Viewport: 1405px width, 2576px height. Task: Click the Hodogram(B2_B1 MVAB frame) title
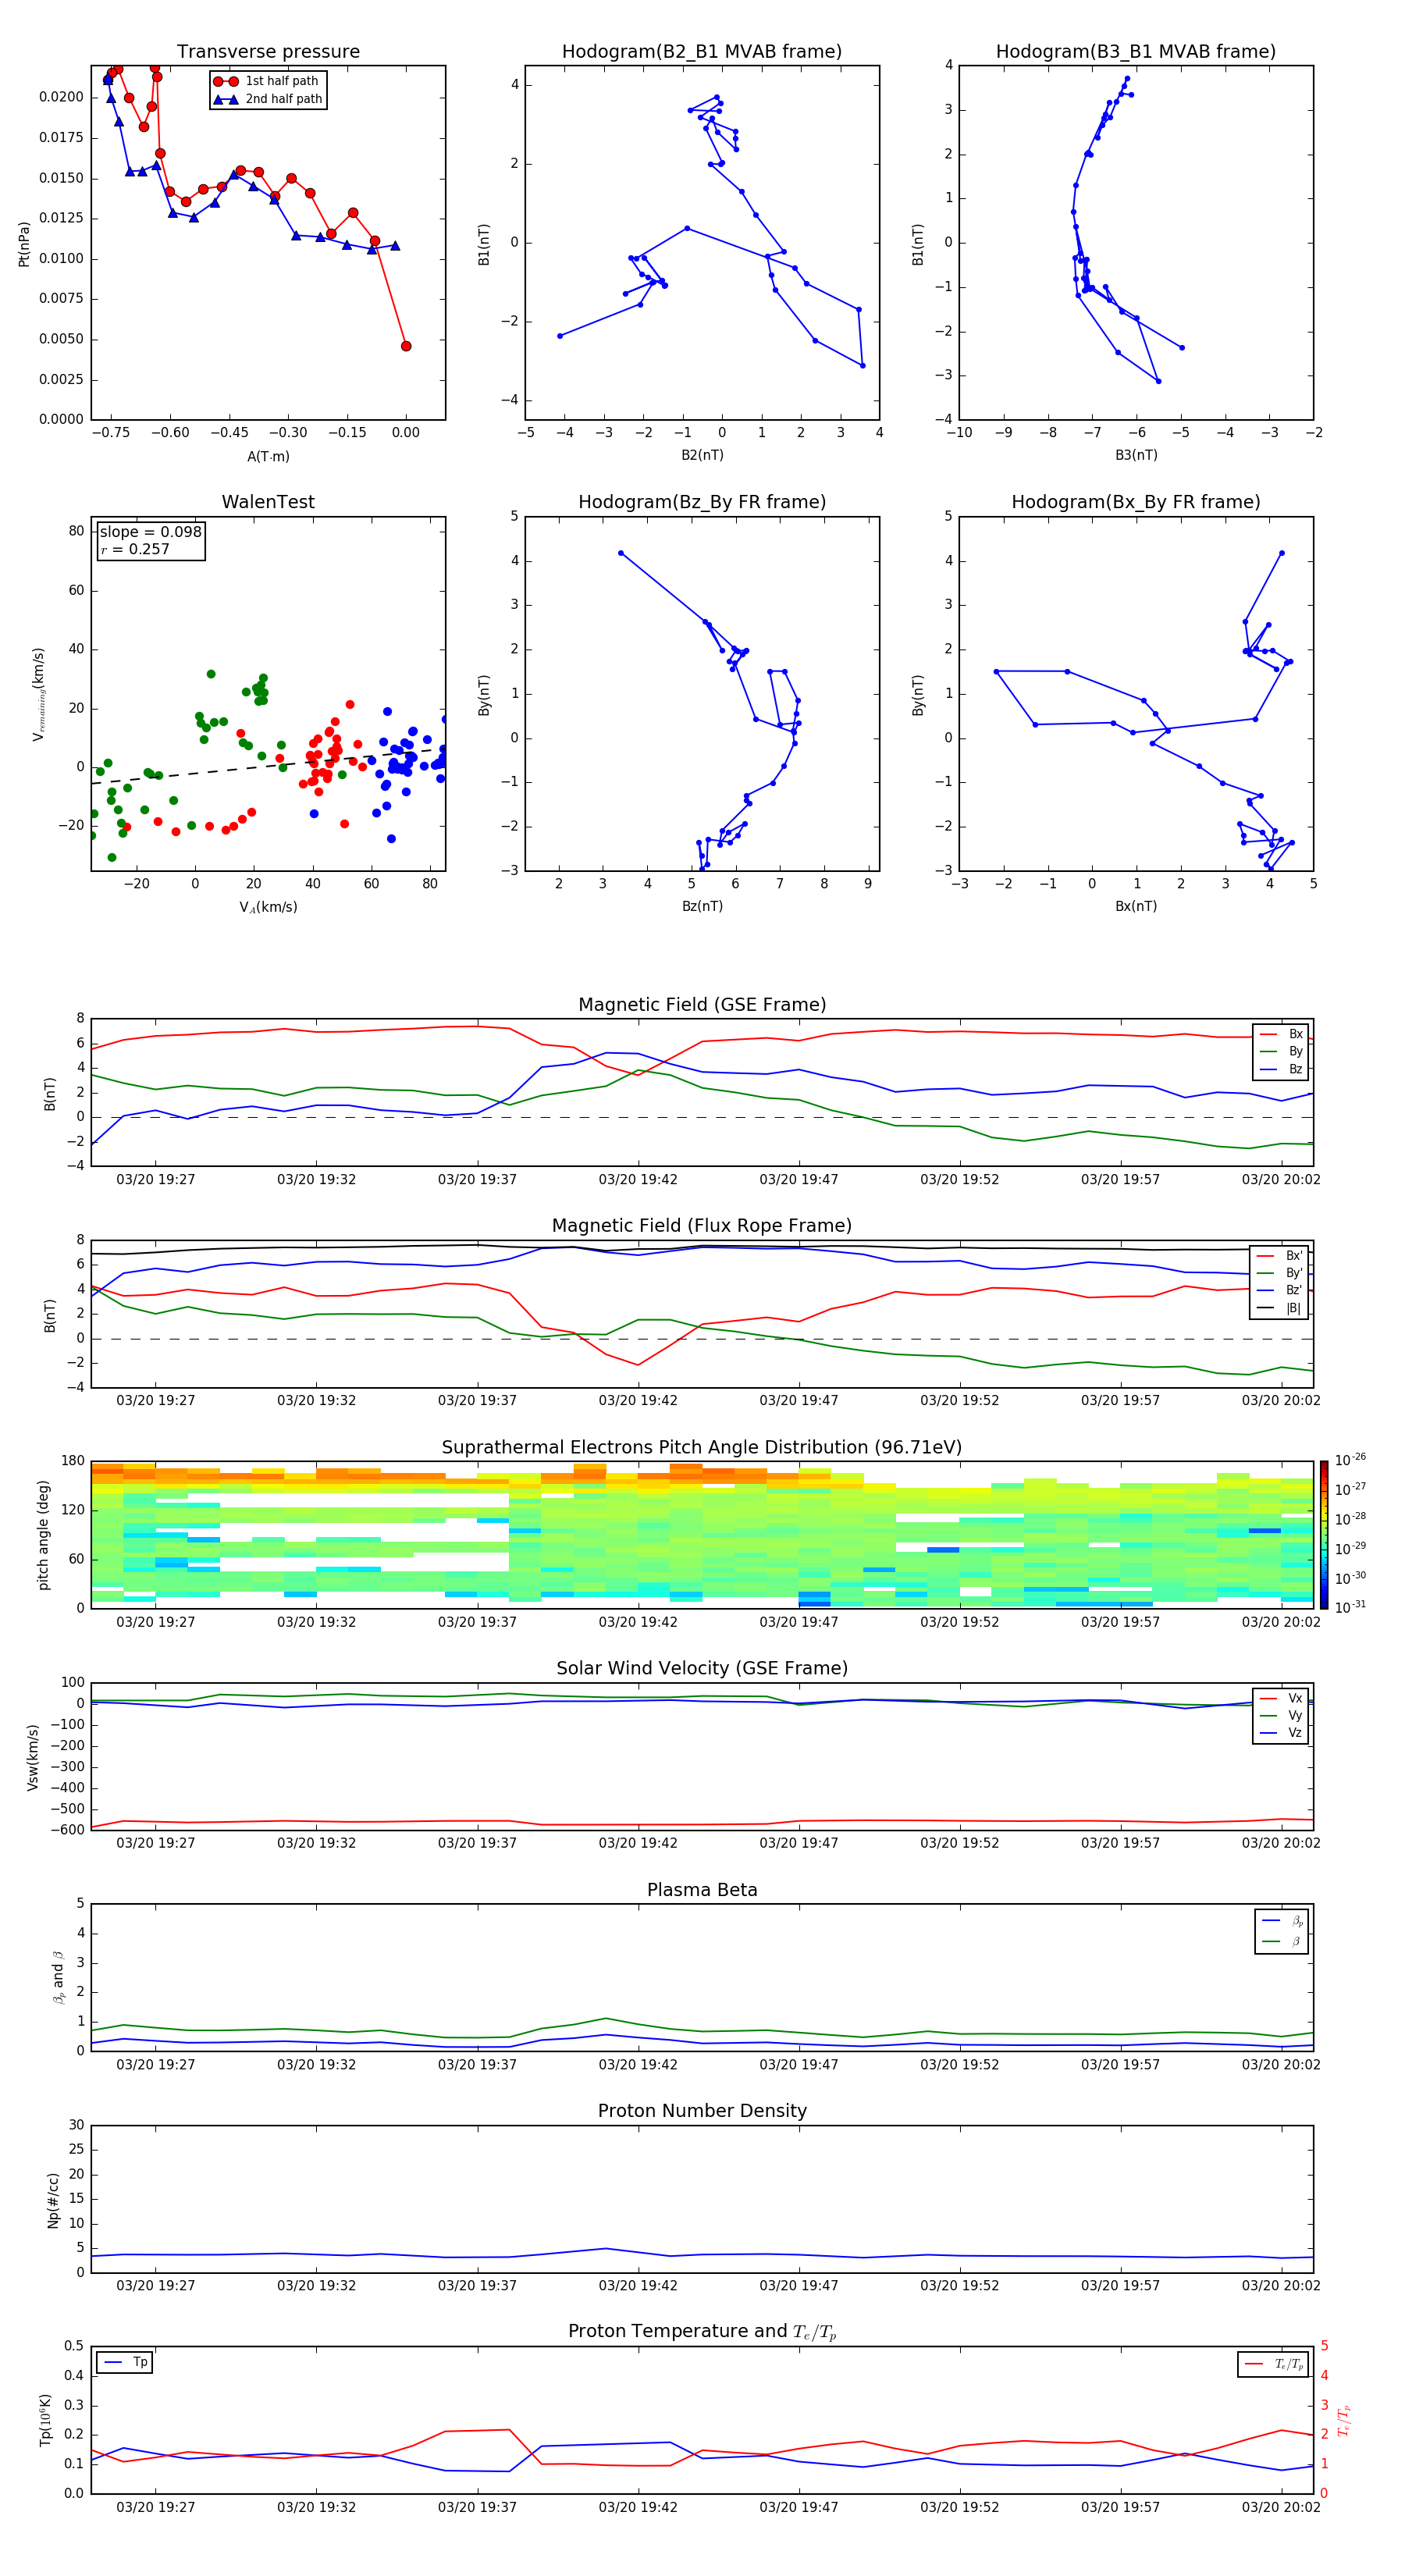(702, 52)
